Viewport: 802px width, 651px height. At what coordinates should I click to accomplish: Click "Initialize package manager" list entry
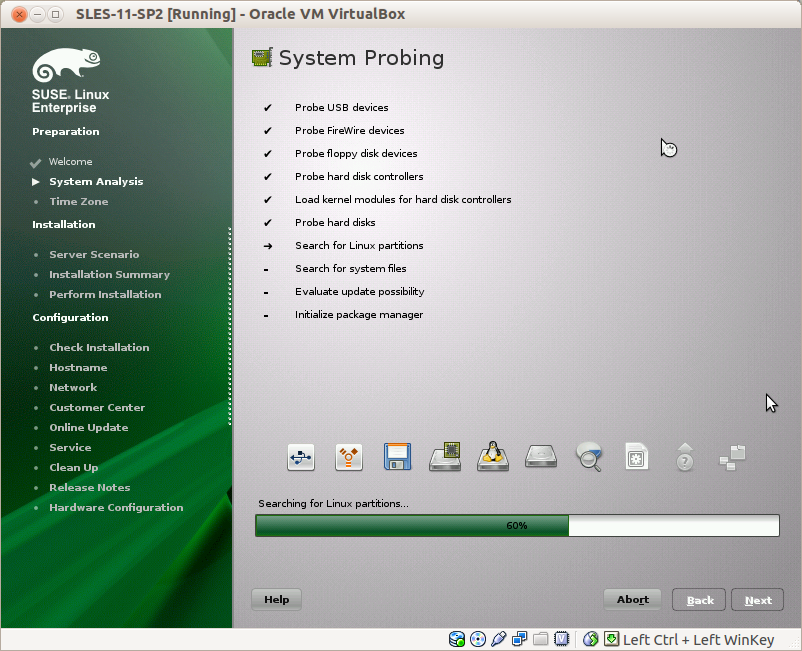click(359, 315)
